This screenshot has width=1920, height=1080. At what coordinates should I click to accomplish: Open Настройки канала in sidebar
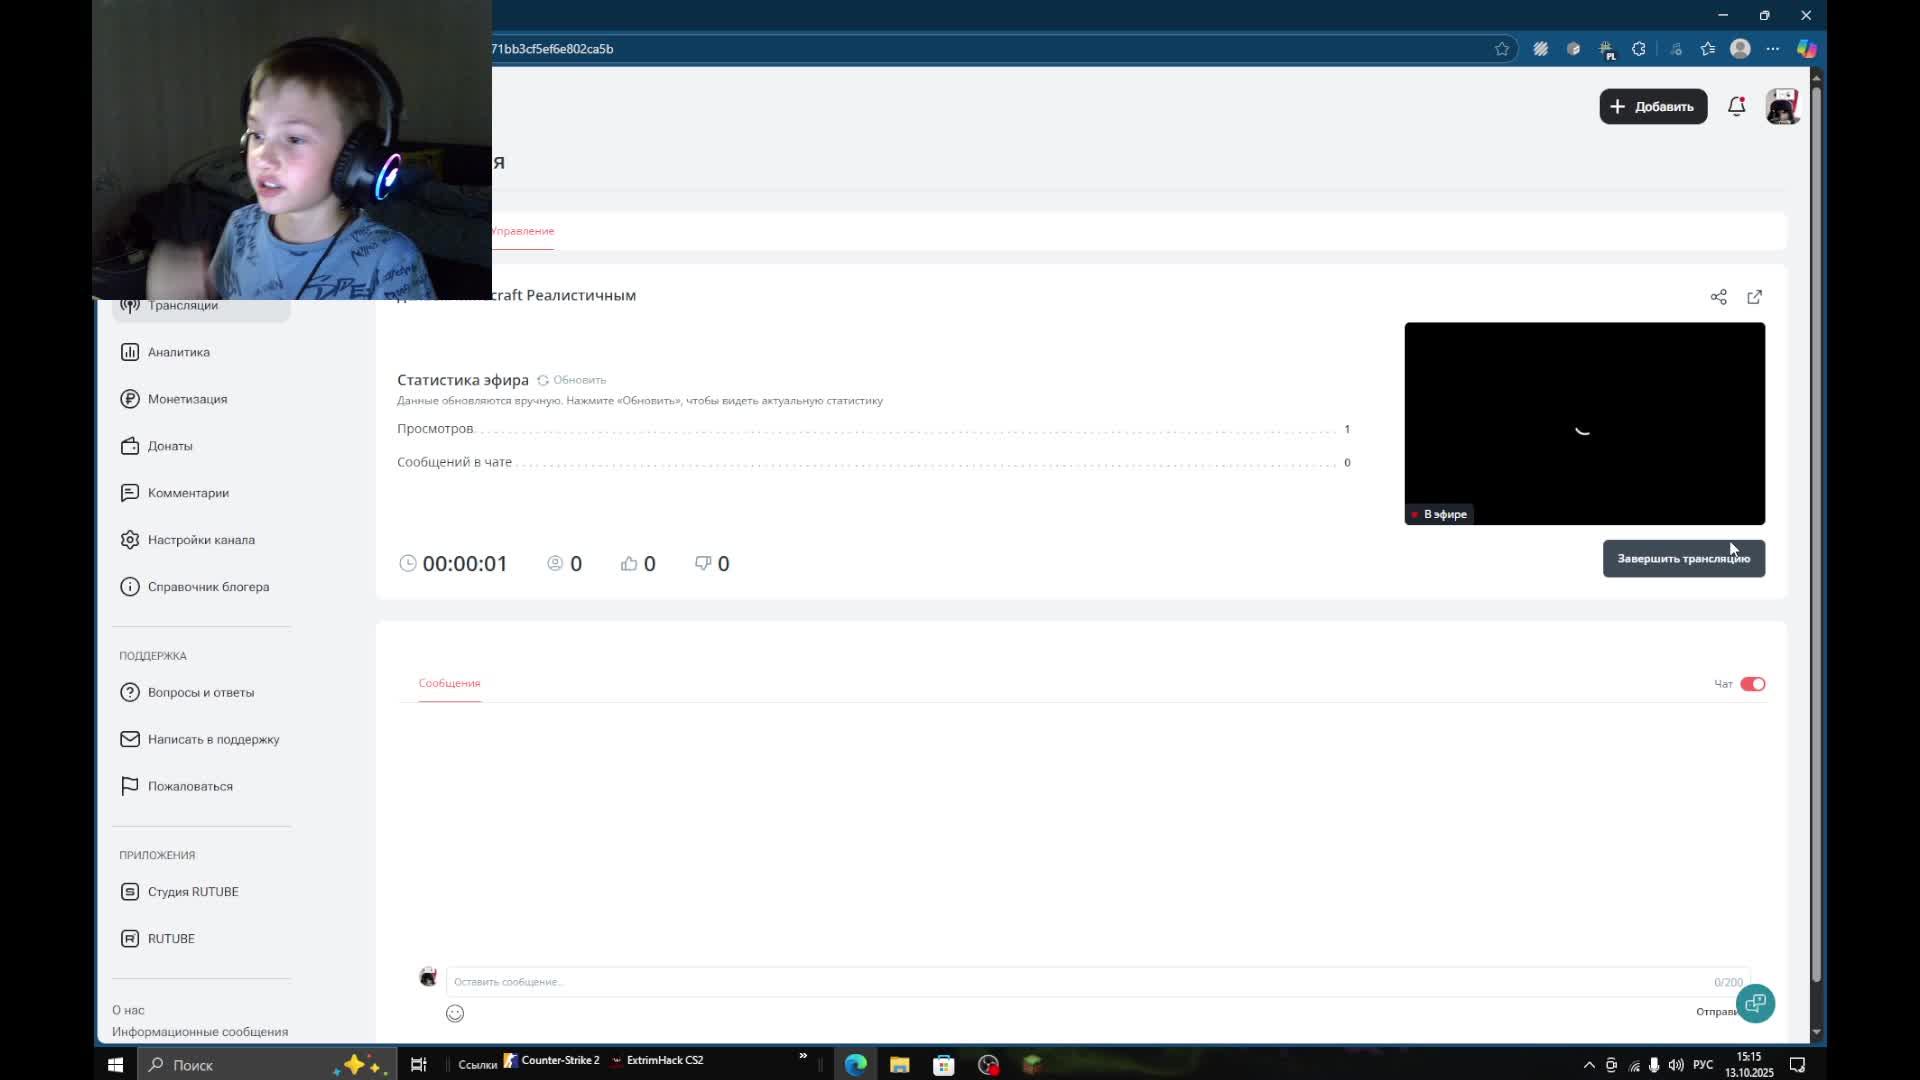coord(200,540)
